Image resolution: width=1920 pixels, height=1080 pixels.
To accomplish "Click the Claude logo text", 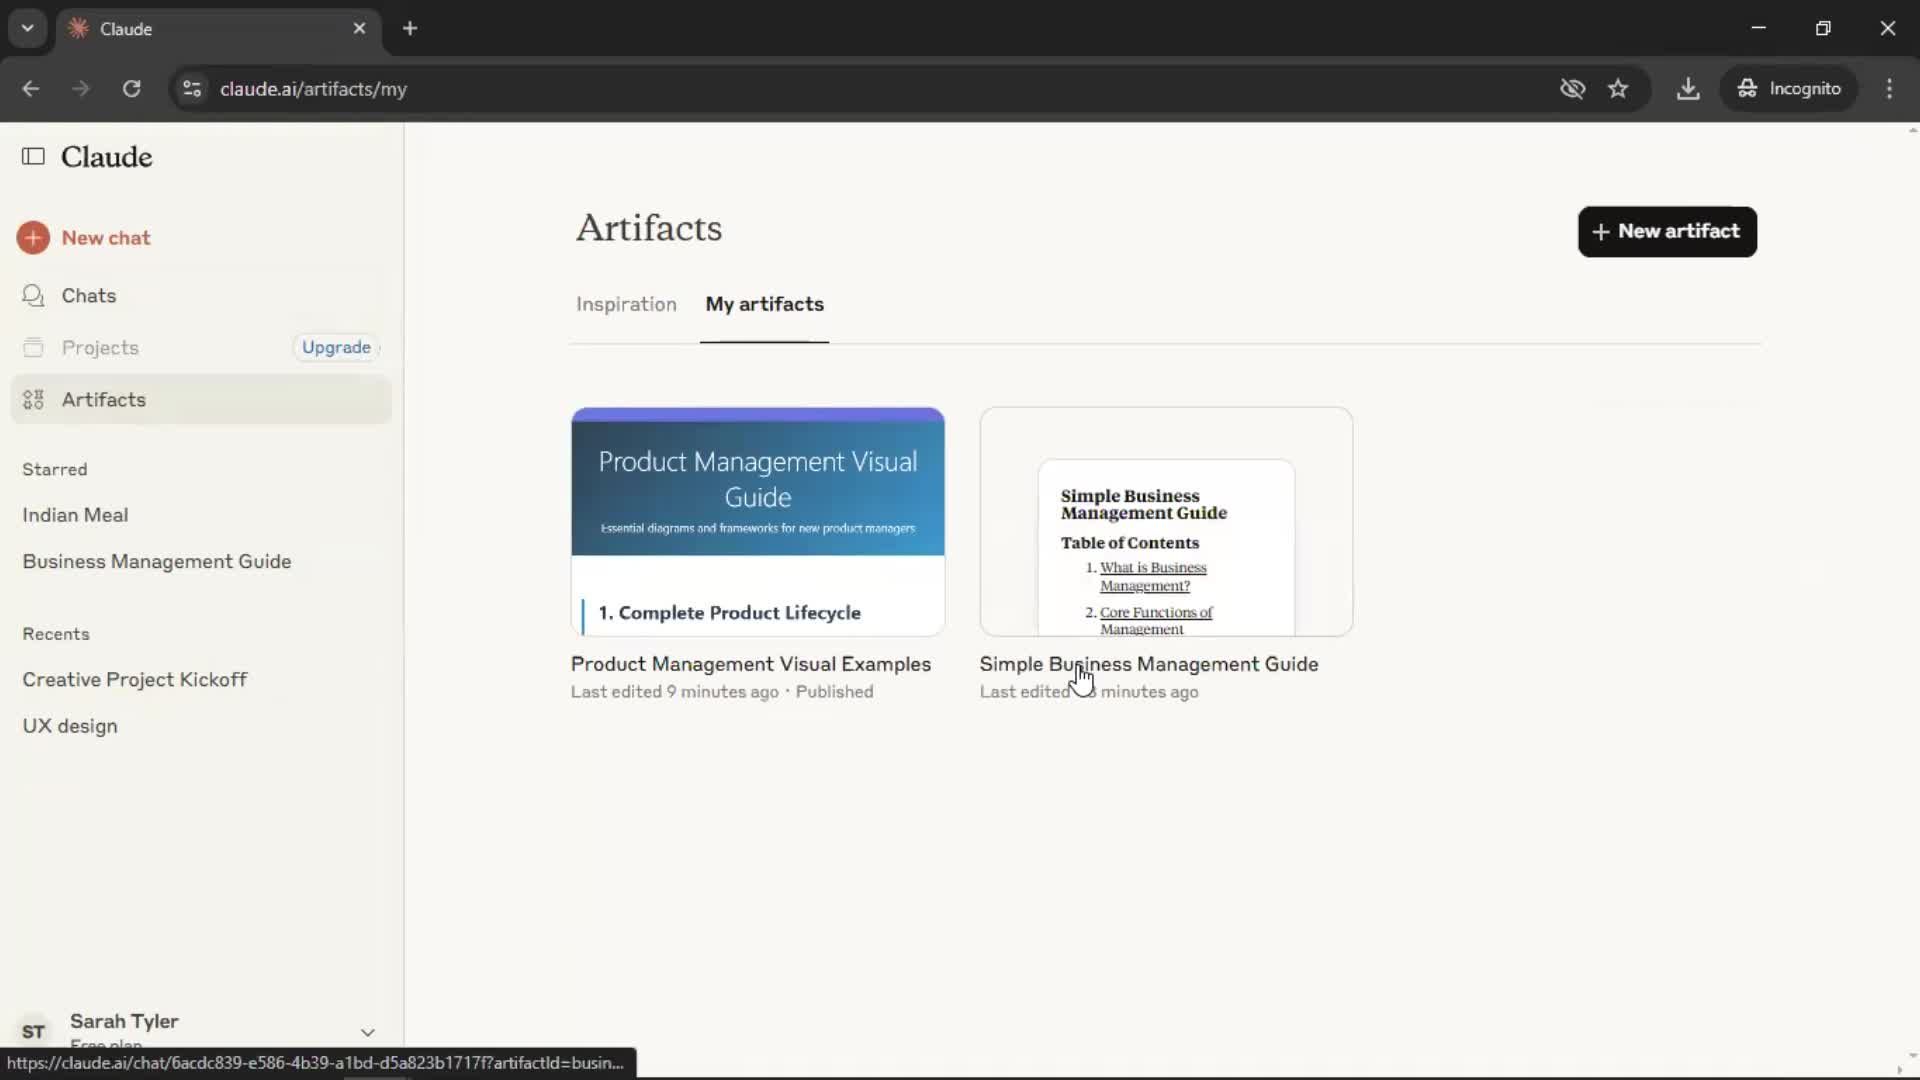I will coord(107,158).
